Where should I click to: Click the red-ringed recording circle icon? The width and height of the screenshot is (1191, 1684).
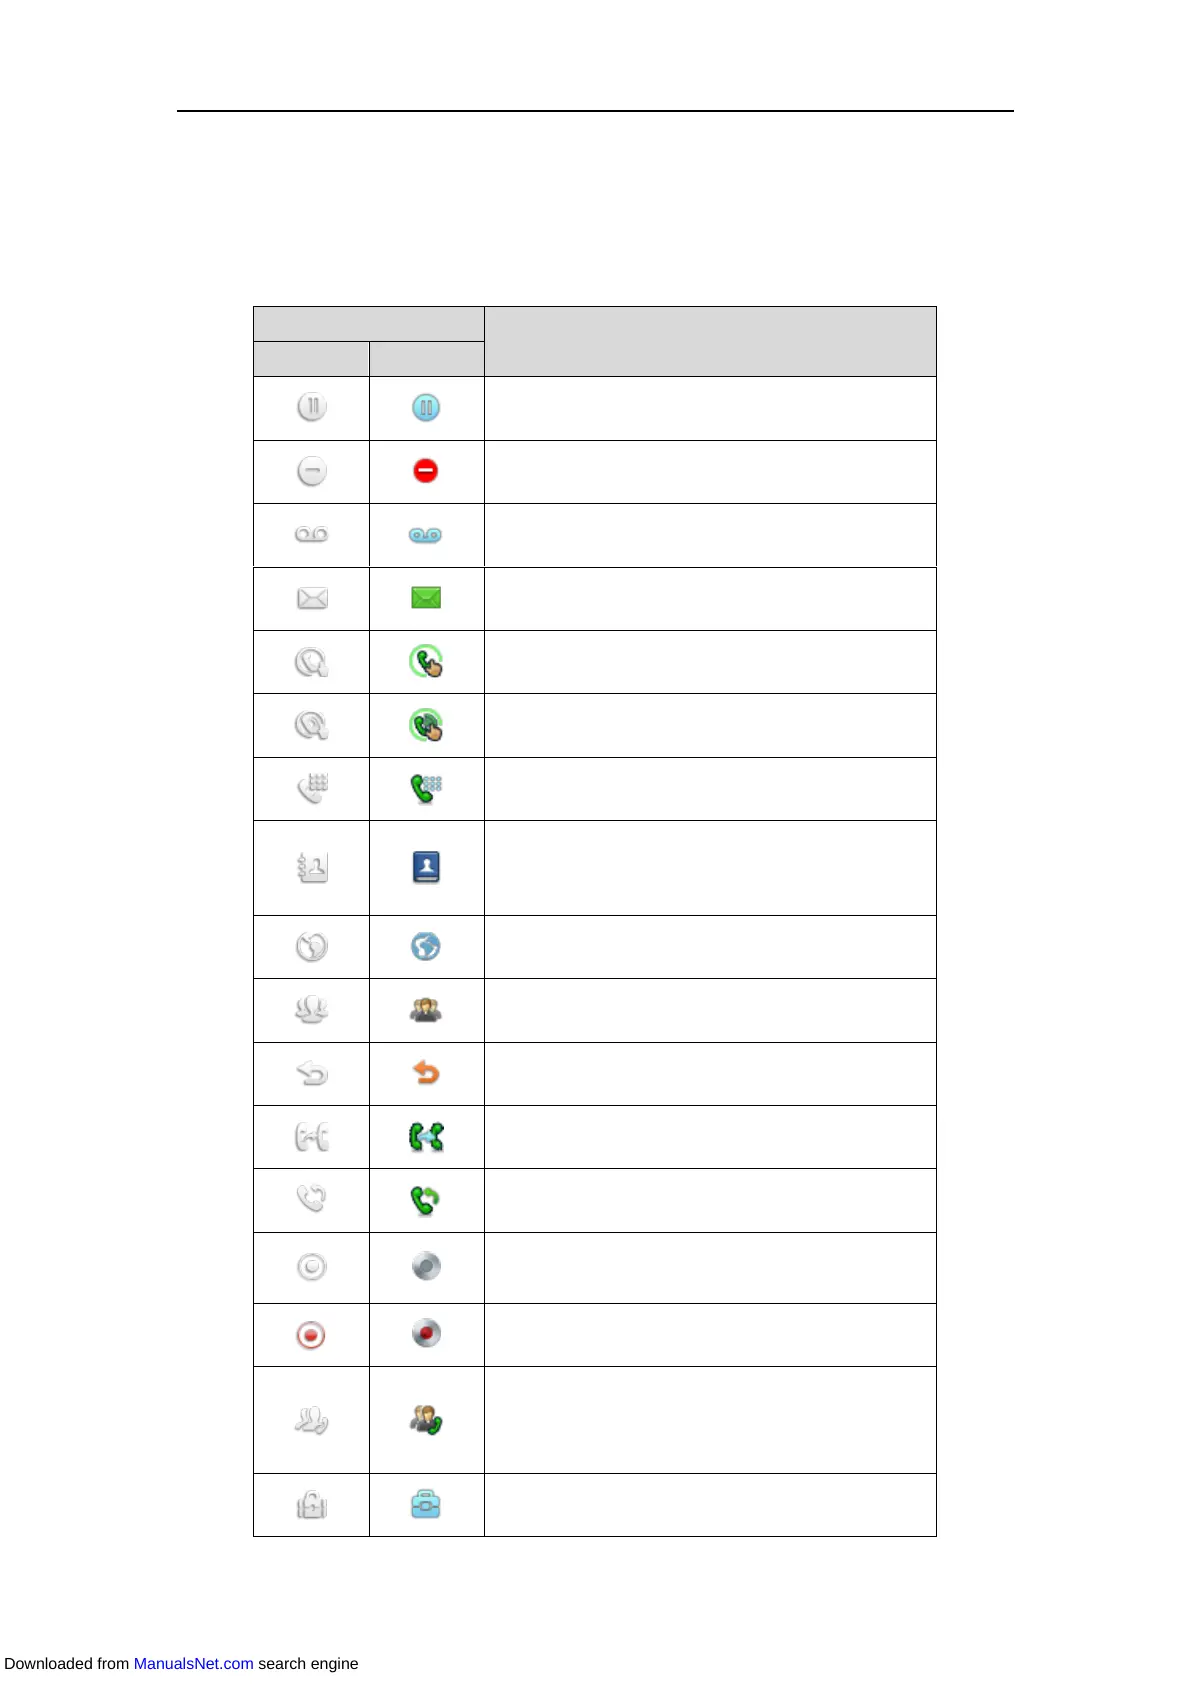point(312,1335)
